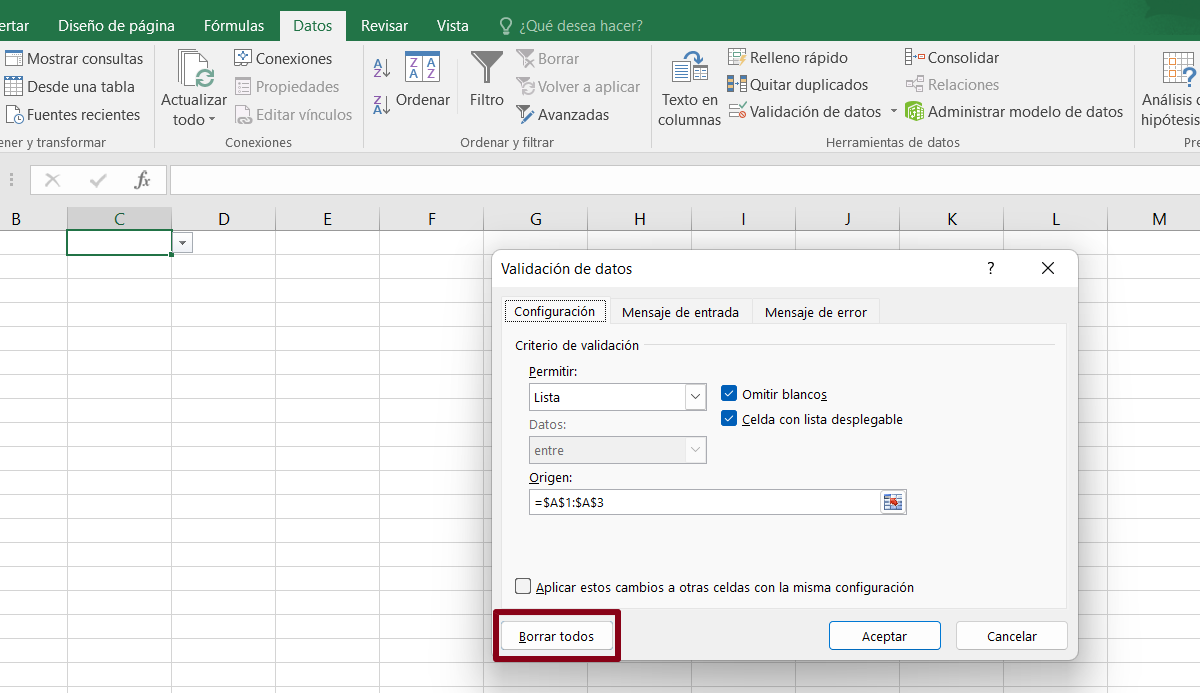Sort ascending A to Z
Screen dimensions: 1200x693
coord(381,68)
